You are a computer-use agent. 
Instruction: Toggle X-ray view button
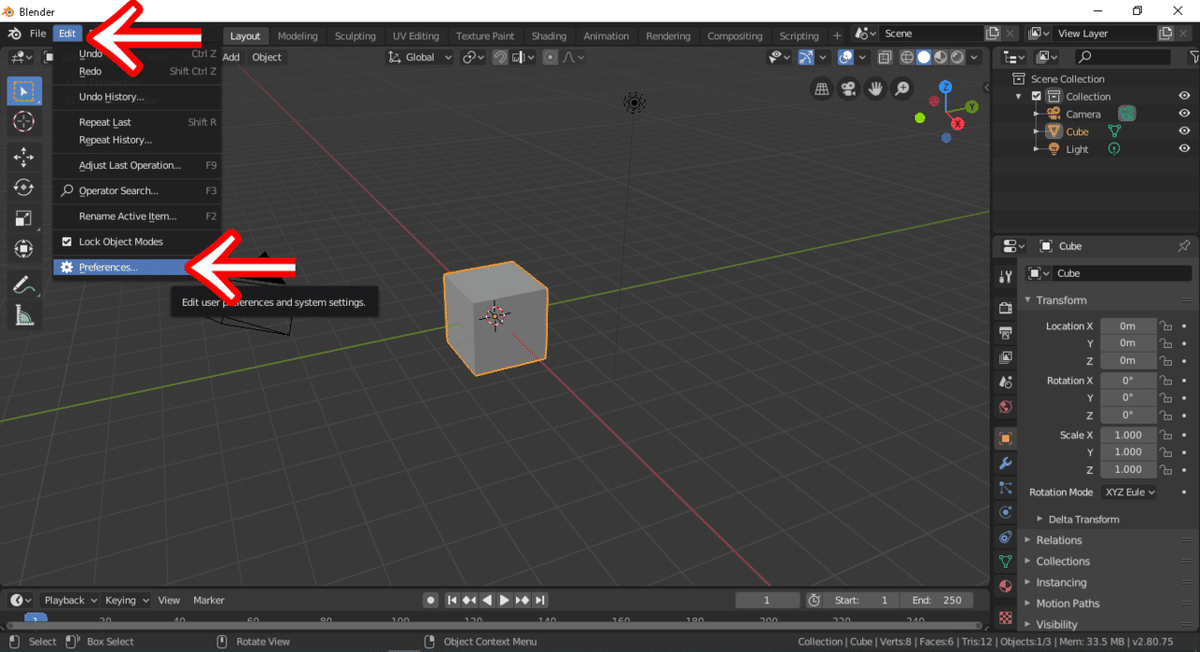click(885, 57)
